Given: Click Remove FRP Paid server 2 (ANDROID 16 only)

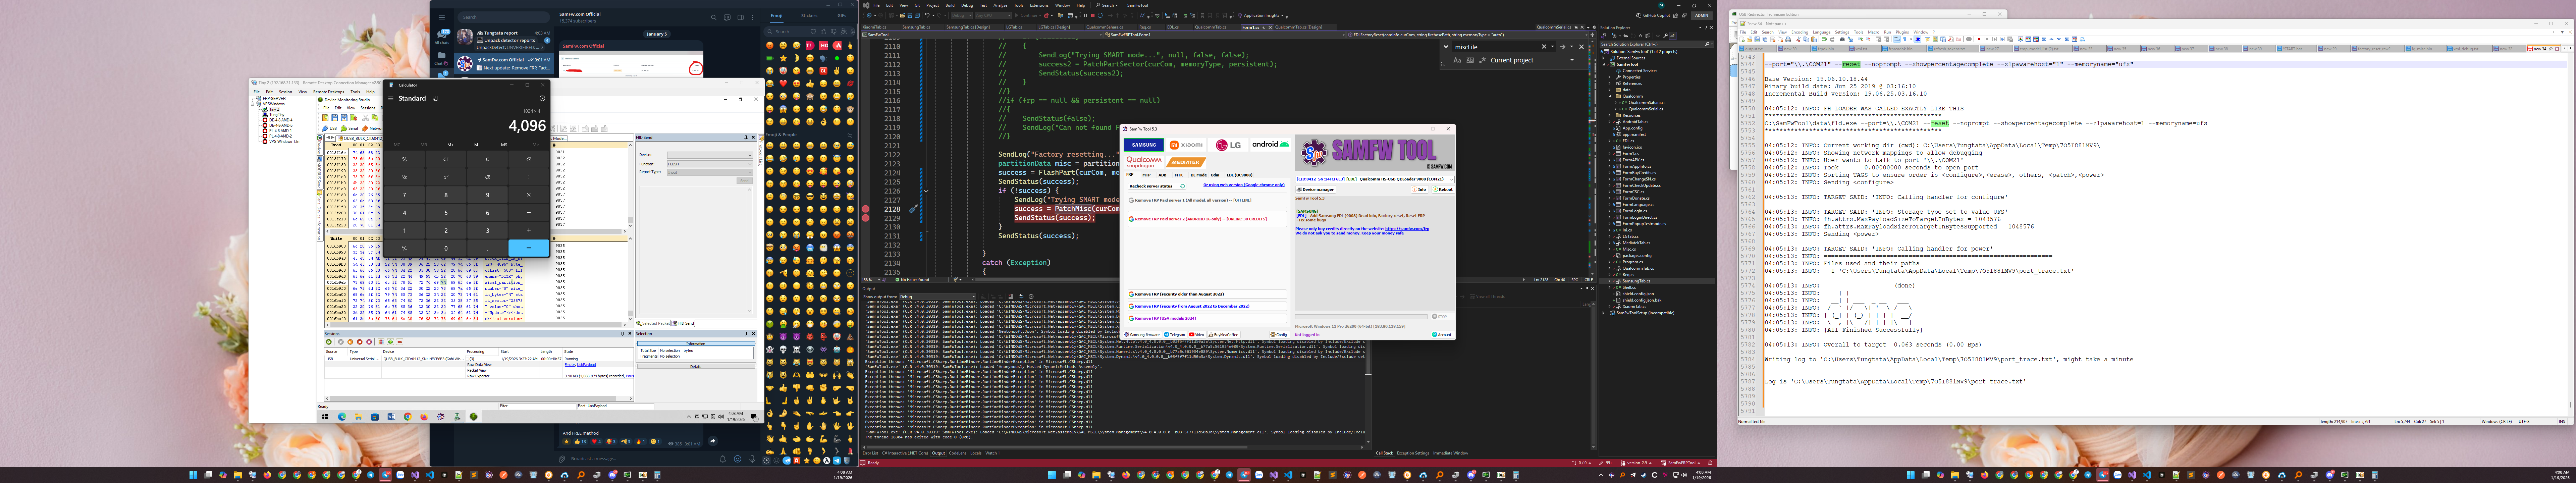Looking at the screenshot, I should click(1208, 219).
